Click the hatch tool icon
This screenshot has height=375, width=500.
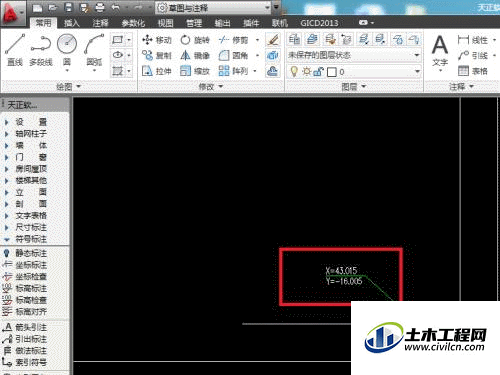pyautogui.click(x=118, y=71)
